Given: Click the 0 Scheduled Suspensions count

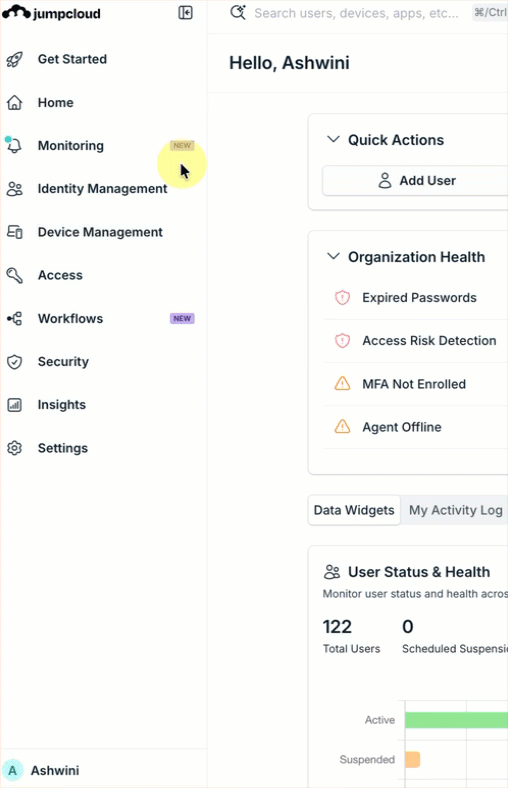Looking at the screenshot, I should click(x=408, y=627).
